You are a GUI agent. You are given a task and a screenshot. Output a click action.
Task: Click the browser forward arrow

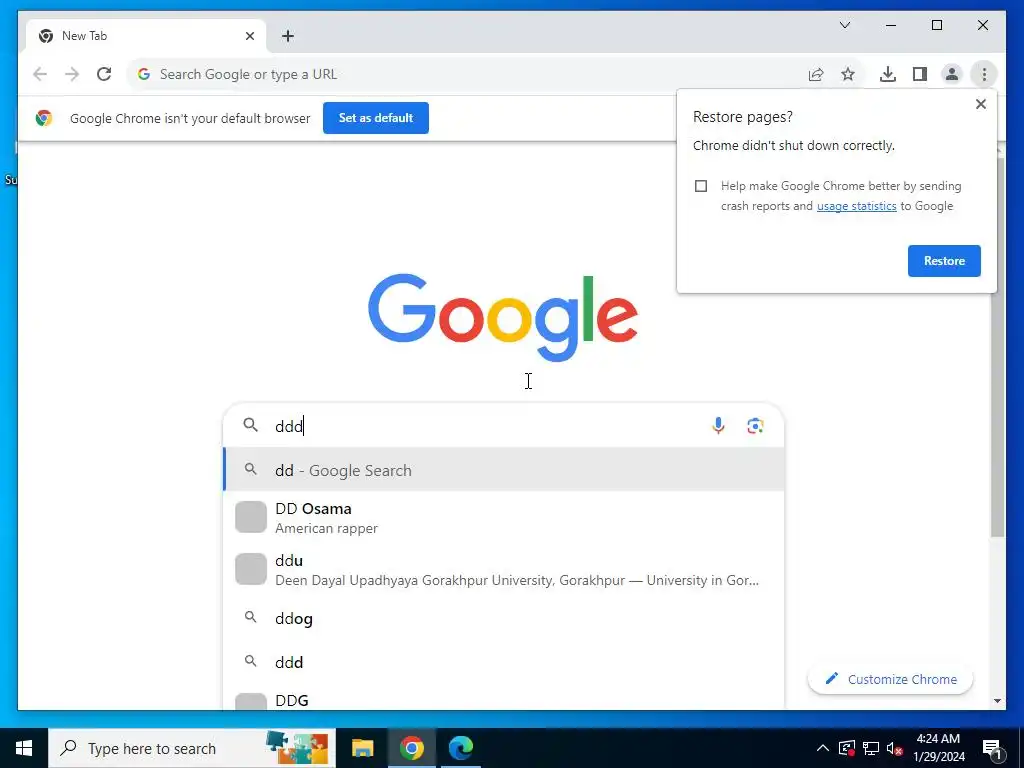click(72, 74)
